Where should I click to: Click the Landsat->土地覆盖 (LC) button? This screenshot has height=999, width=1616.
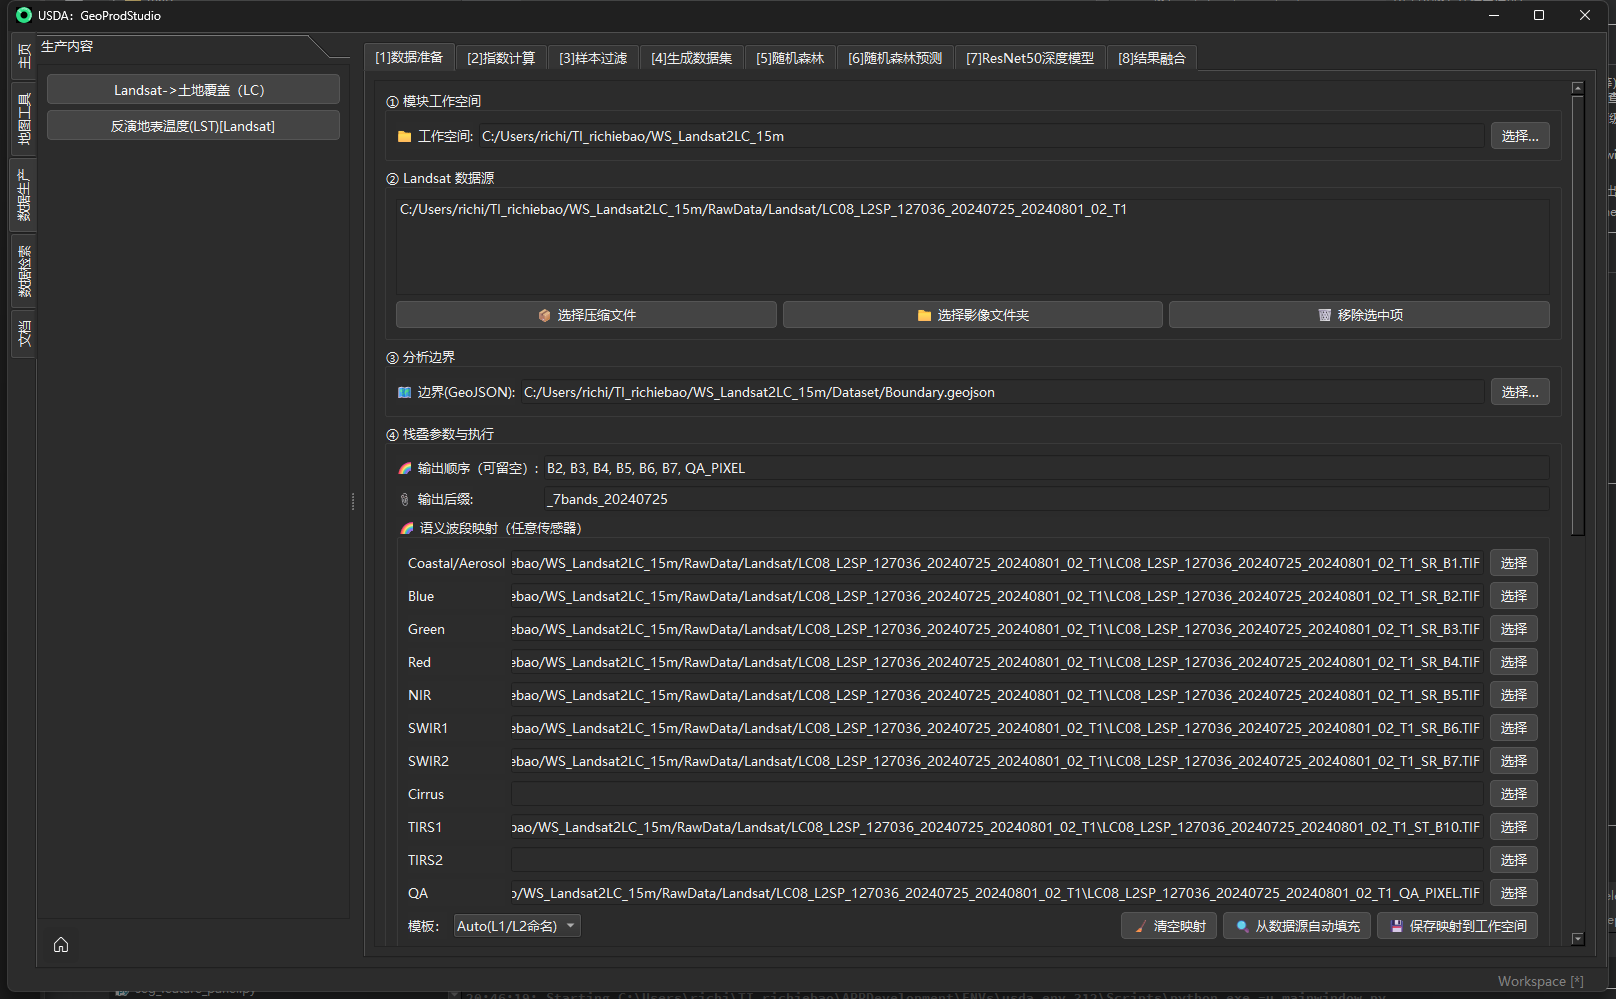point(193,90)
